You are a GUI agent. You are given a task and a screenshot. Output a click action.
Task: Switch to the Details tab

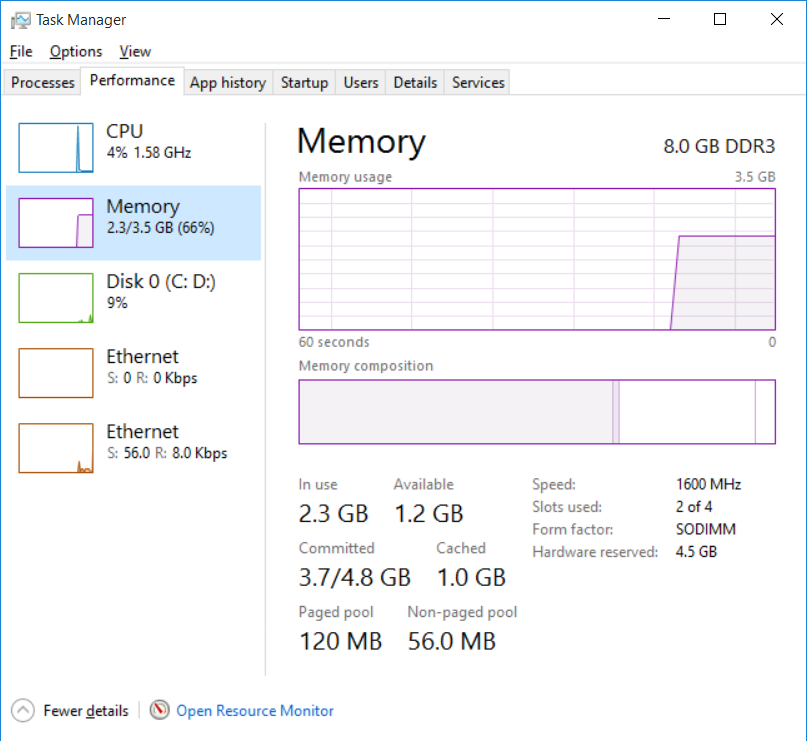(x=415, y=83)
